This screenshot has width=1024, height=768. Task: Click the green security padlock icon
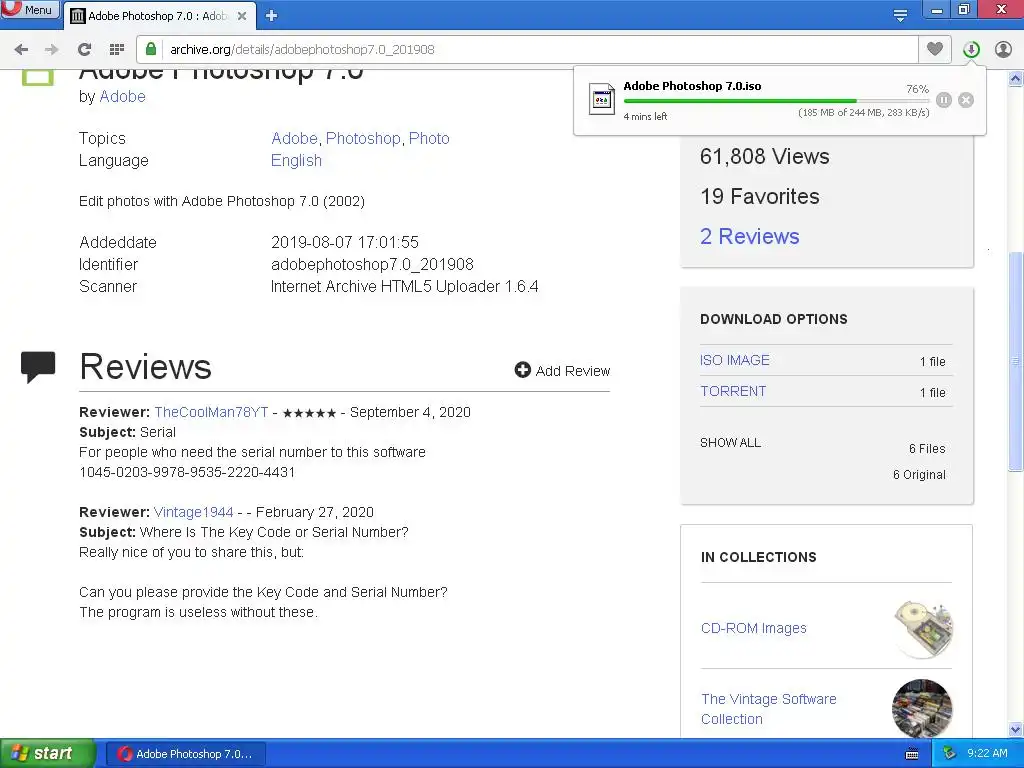[151, 49]
